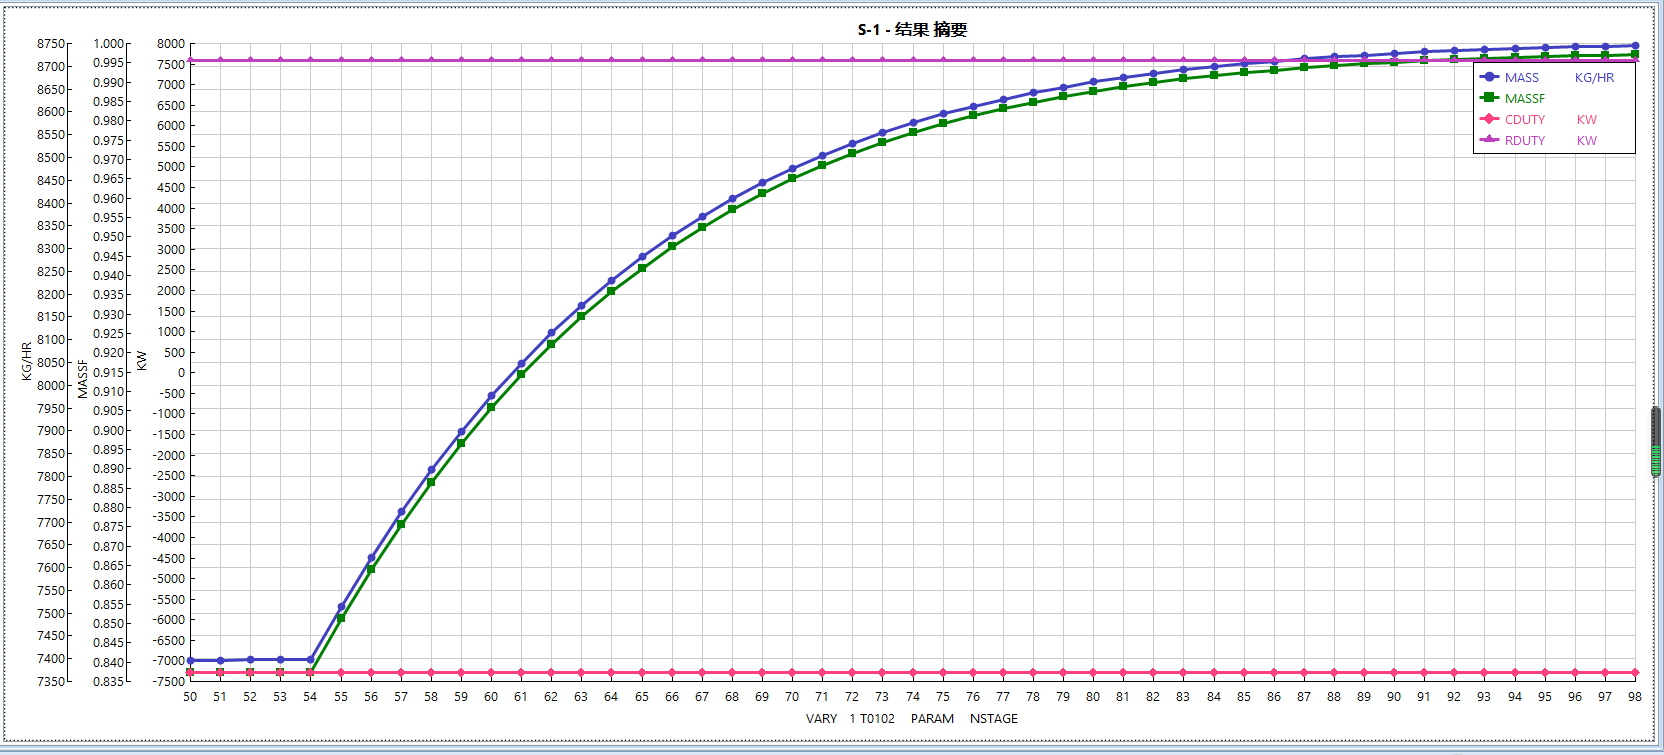Image resolution: width=1664 pixels, height=755 pixels.
Task: Click the 8750 tick on the KG/HR axis
Action: pos(51,44)
